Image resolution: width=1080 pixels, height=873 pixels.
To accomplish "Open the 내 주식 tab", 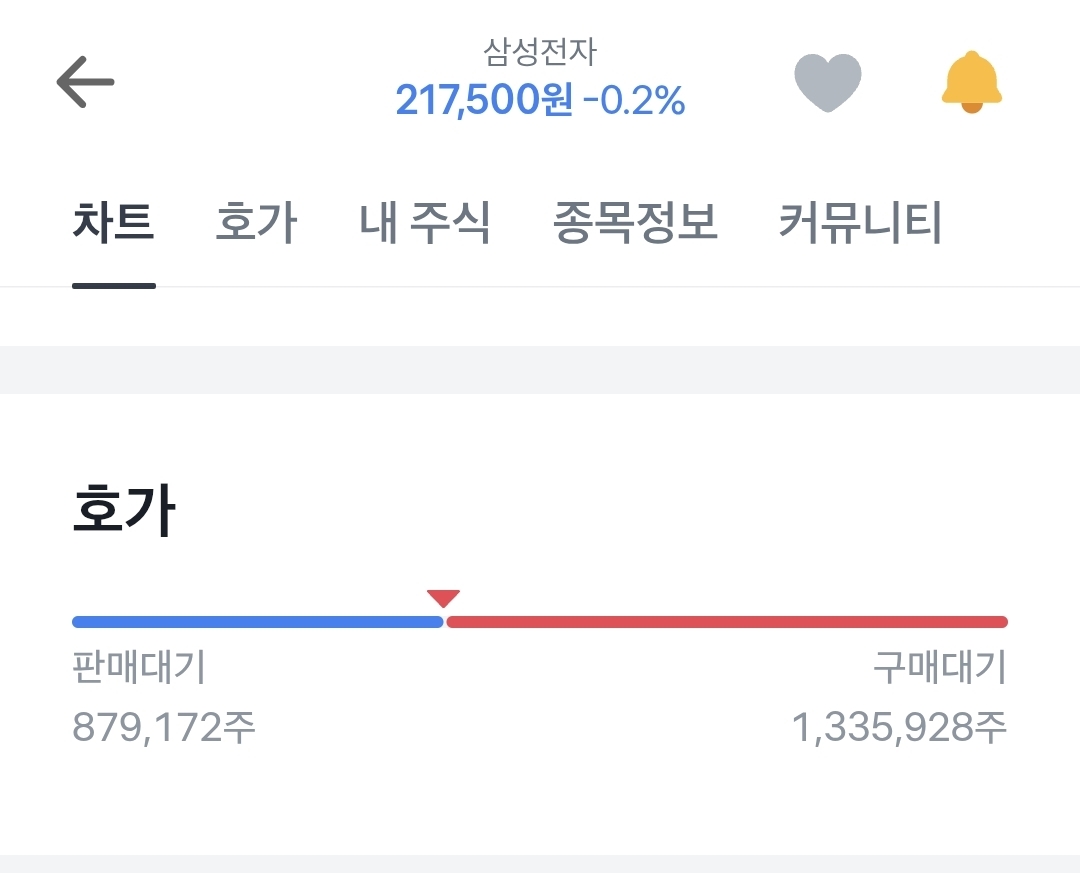I will (425, 223).
